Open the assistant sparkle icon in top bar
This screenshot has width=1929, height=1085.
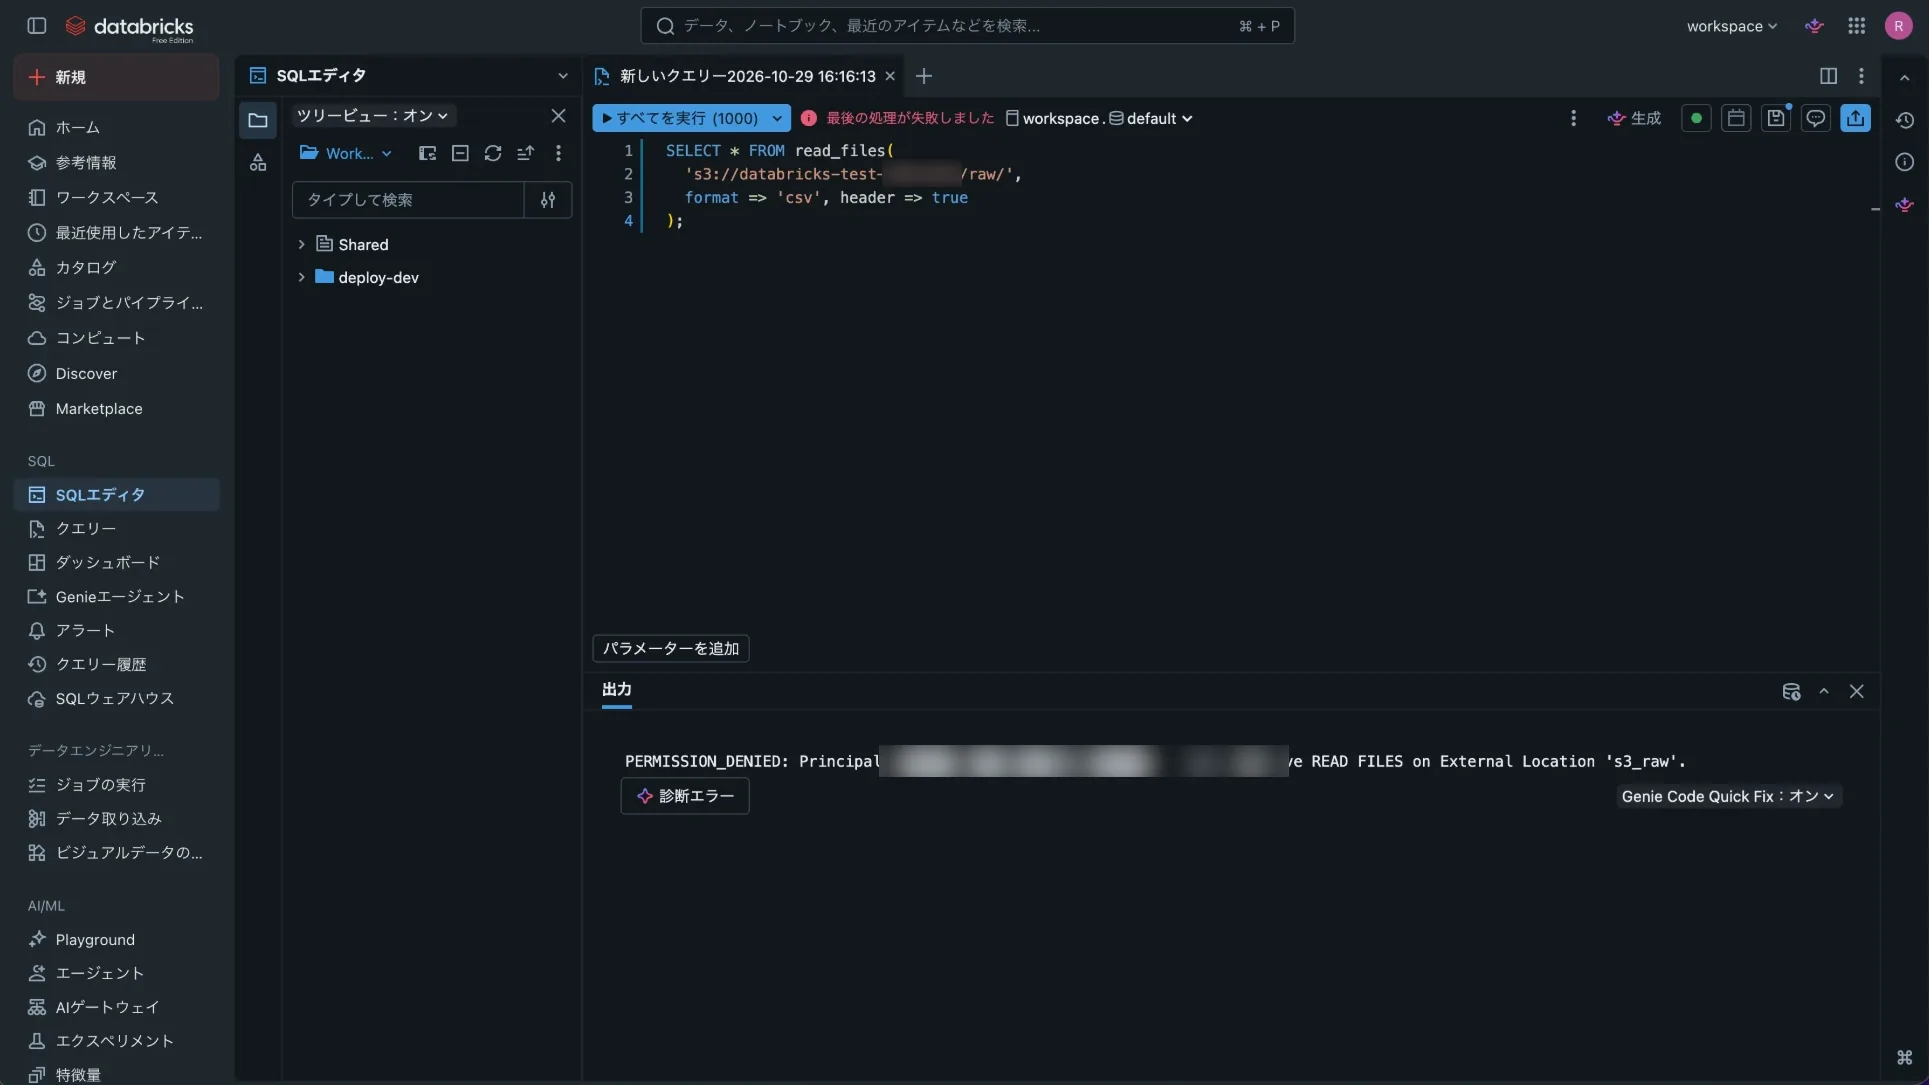pyautogui.click(x=1814, y=26)
